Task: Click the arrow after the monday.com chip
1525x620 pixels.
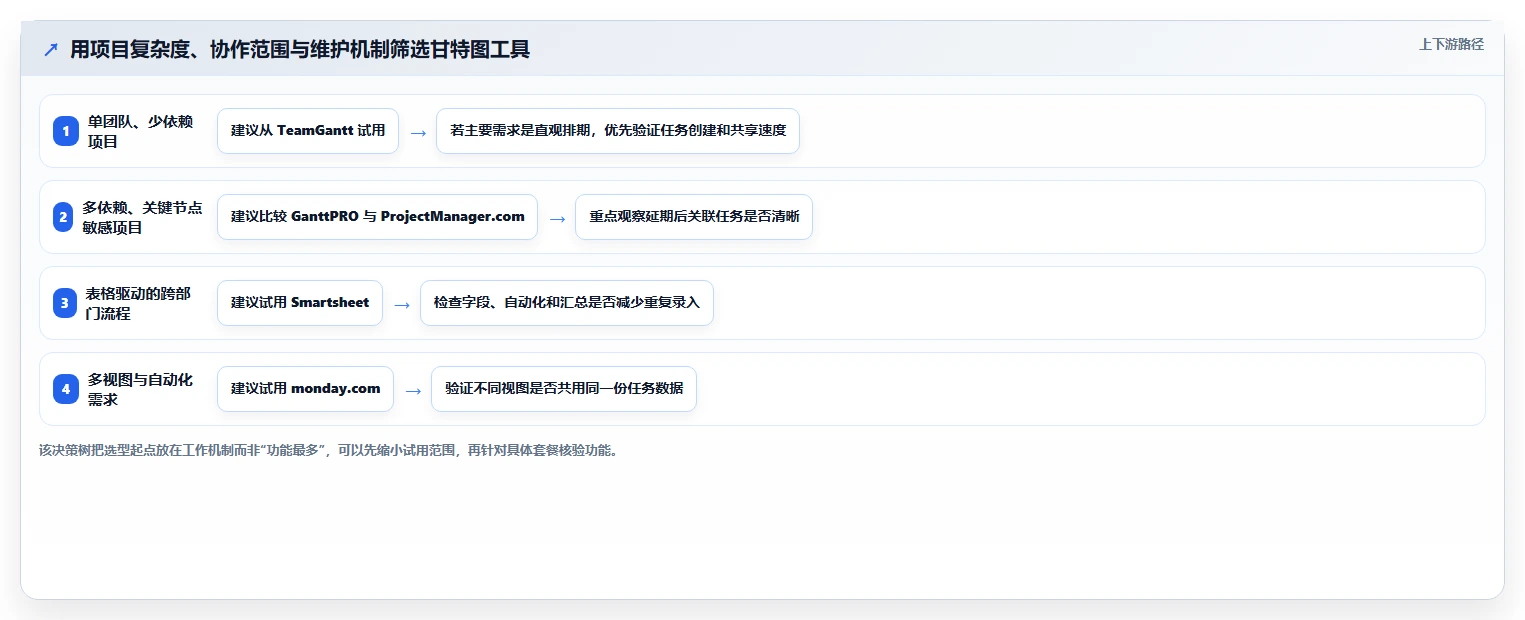Action: pyautogui.click(x=413, y=390)
